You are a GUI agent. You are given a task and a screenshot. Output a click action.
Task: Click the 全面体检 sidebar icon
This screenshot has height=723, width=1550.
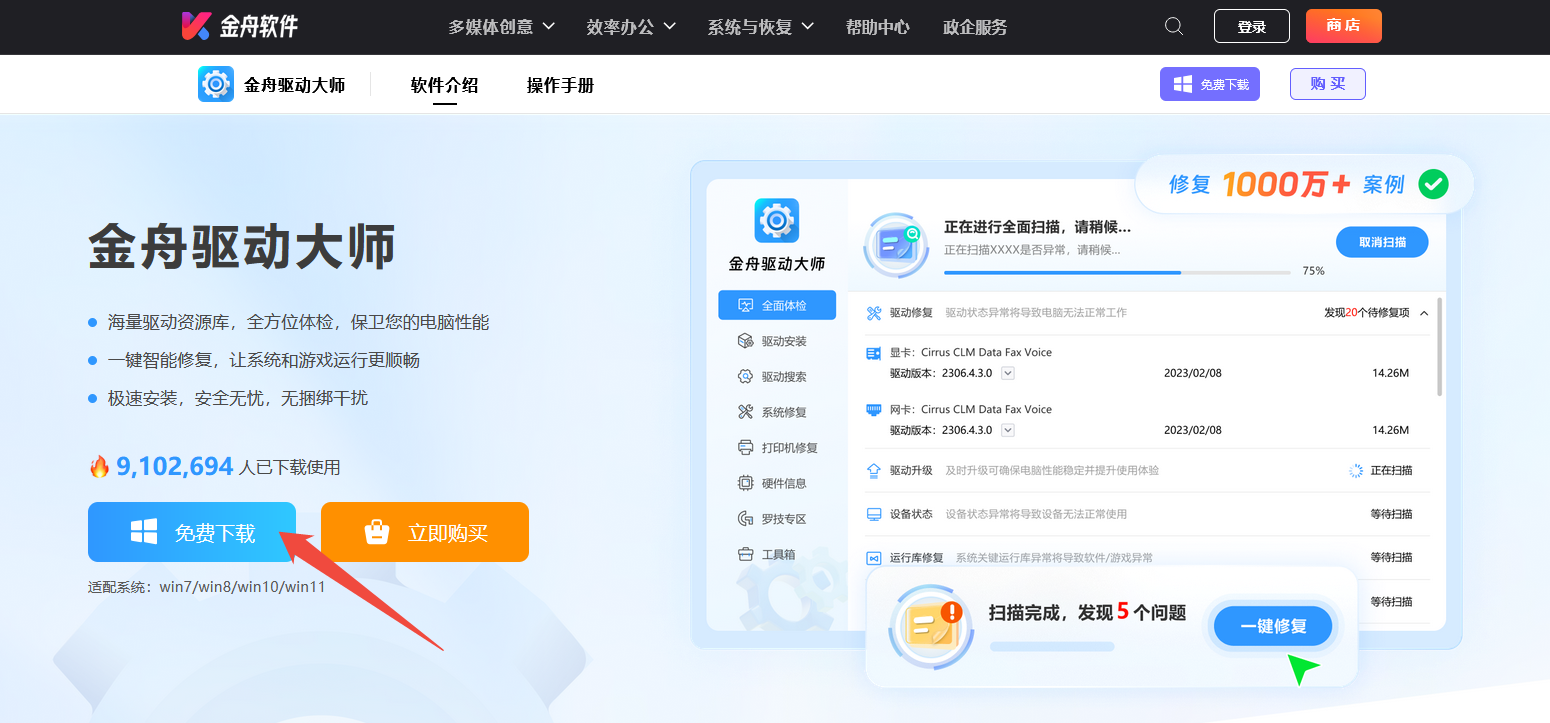[745, 305]
